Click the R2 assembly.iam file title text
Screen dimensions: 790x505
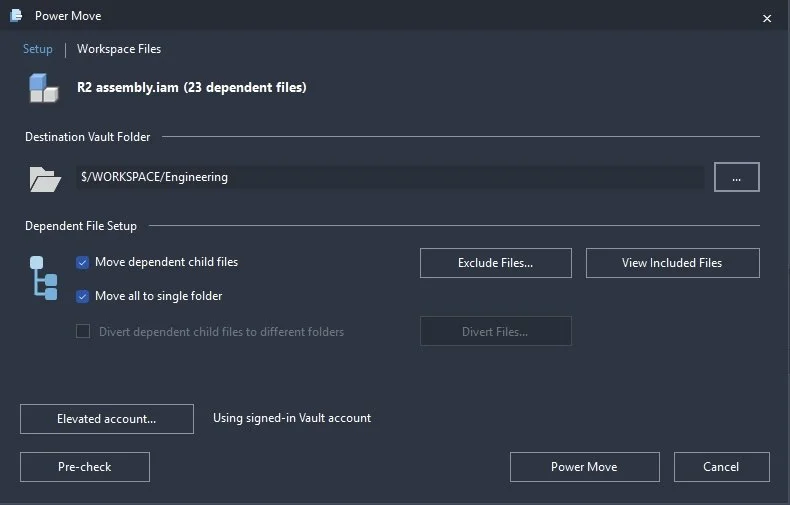[191, 88]
